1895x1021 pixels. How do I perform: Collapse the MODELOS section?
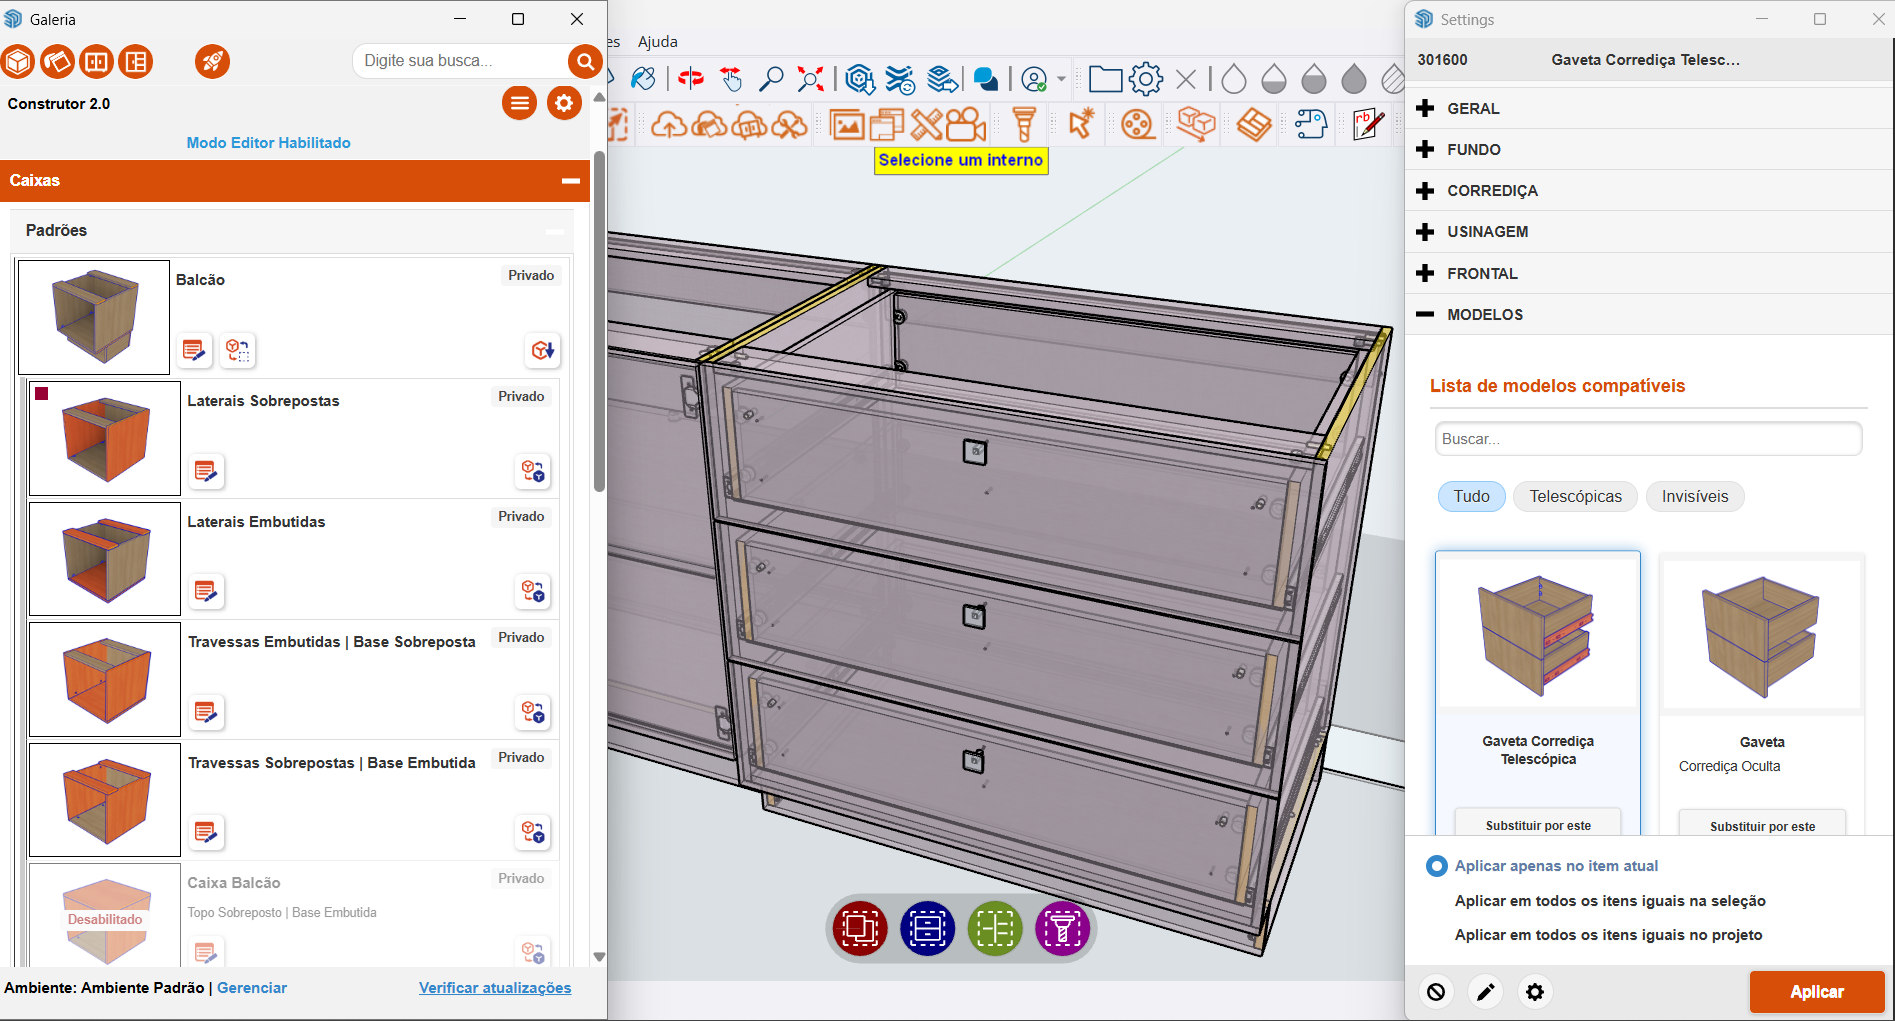(x=1484, y=315)
